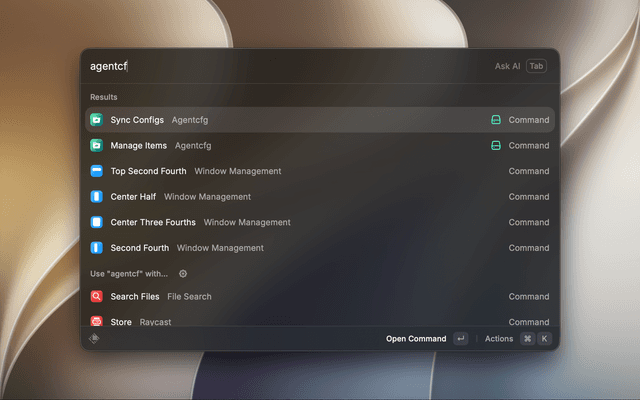Click Agentcfg subtitle on Sync Configs row

(190, 120)
